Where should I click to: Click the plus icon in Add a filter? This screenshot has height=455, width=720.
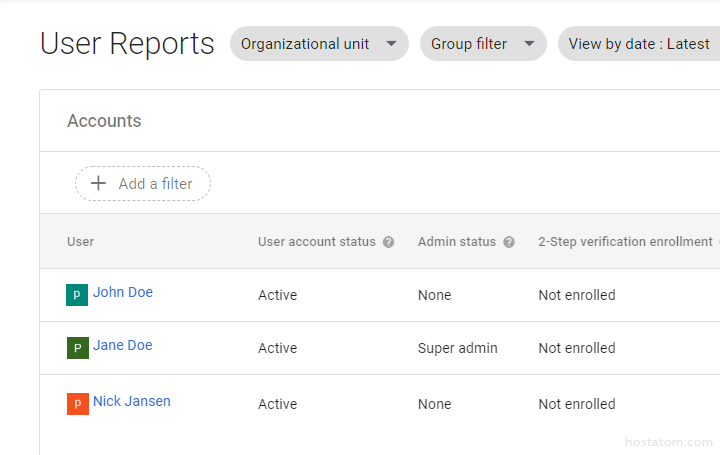[x=98, y=184]
